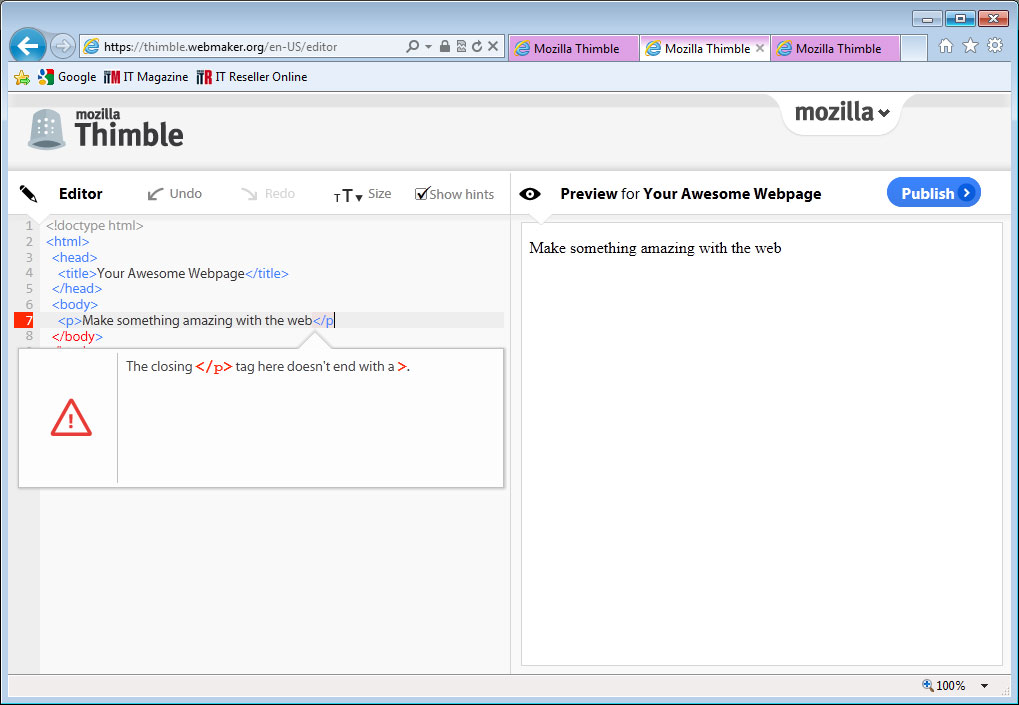The height and width of the screenshot is (705, 1019).
Task: Click the mozilla Thimble title text
Action: coord(129,129)
